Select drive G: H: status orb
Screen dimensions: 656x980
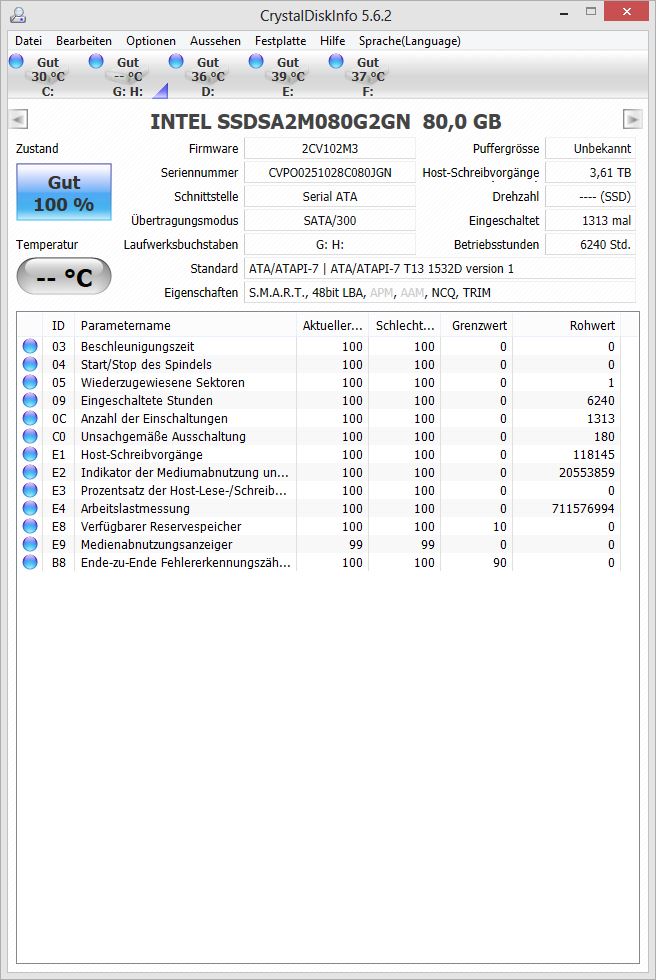pyautogui.click(x=96, y=61)
